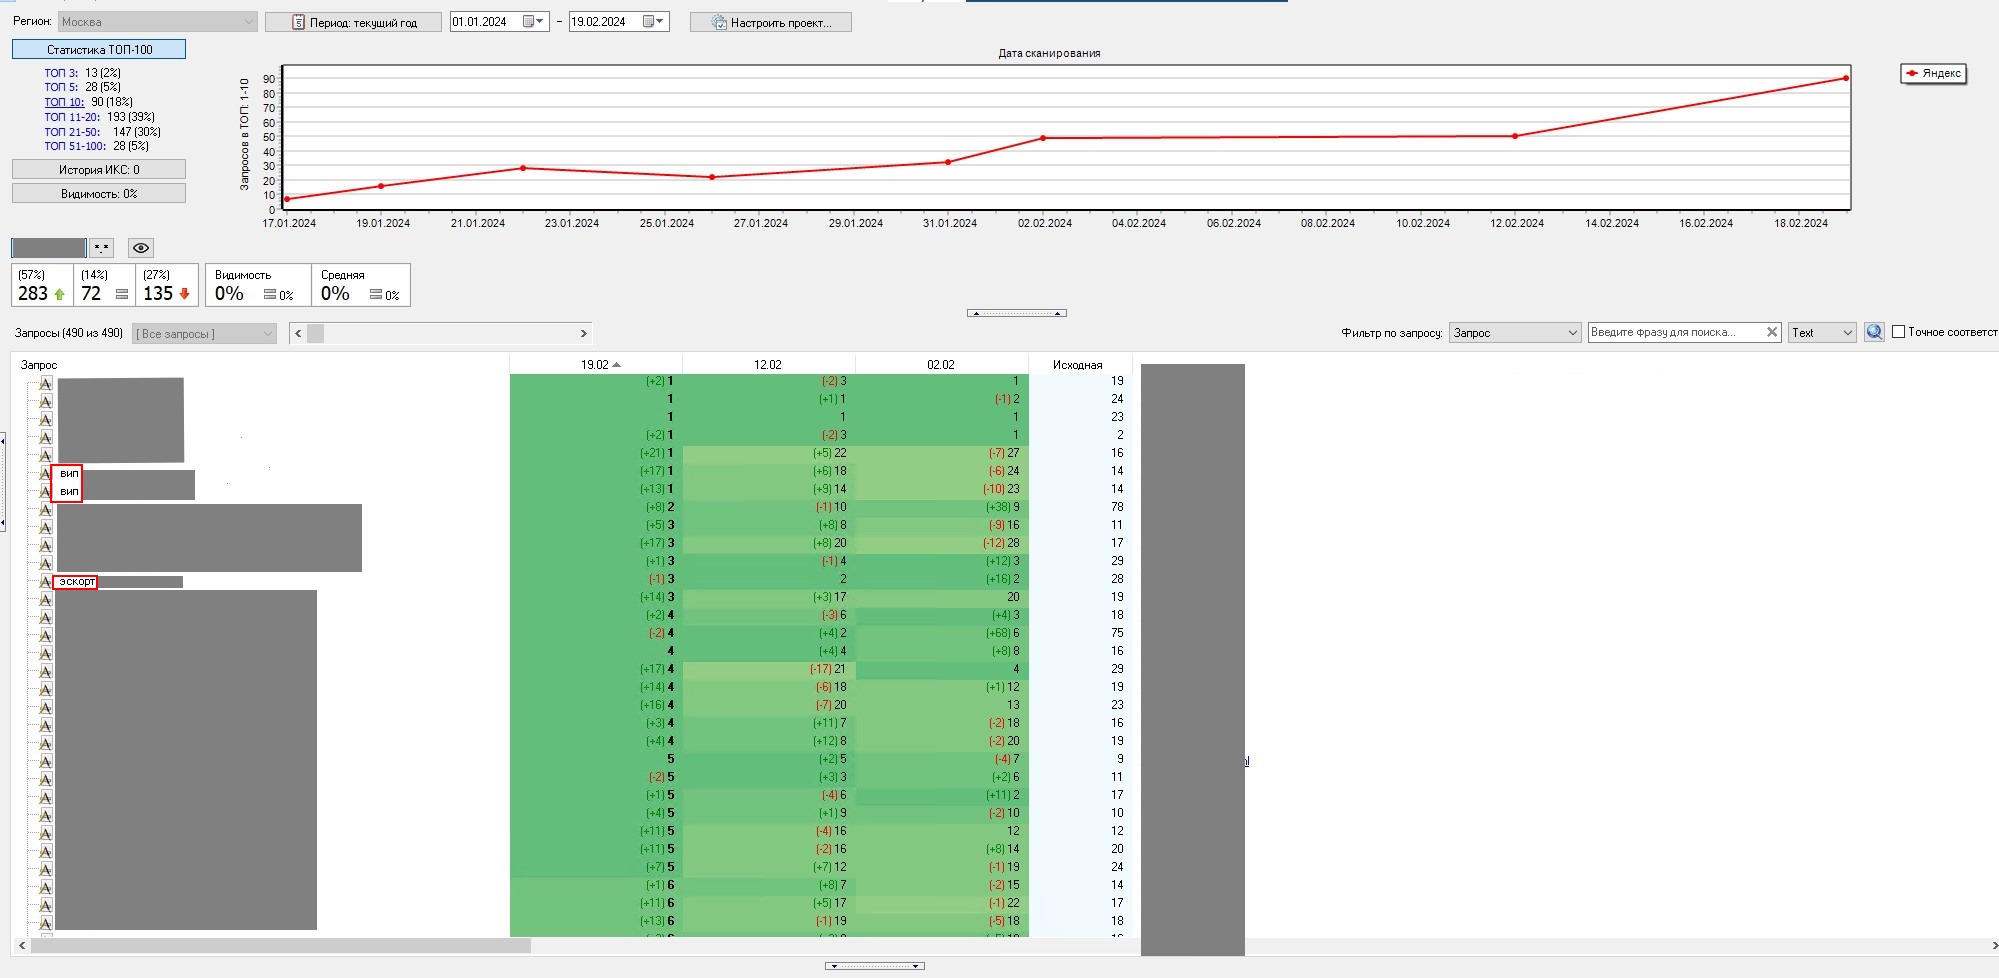
Task: Select the "Статистика ТОП-100" tab button
Action: [99, 49]
